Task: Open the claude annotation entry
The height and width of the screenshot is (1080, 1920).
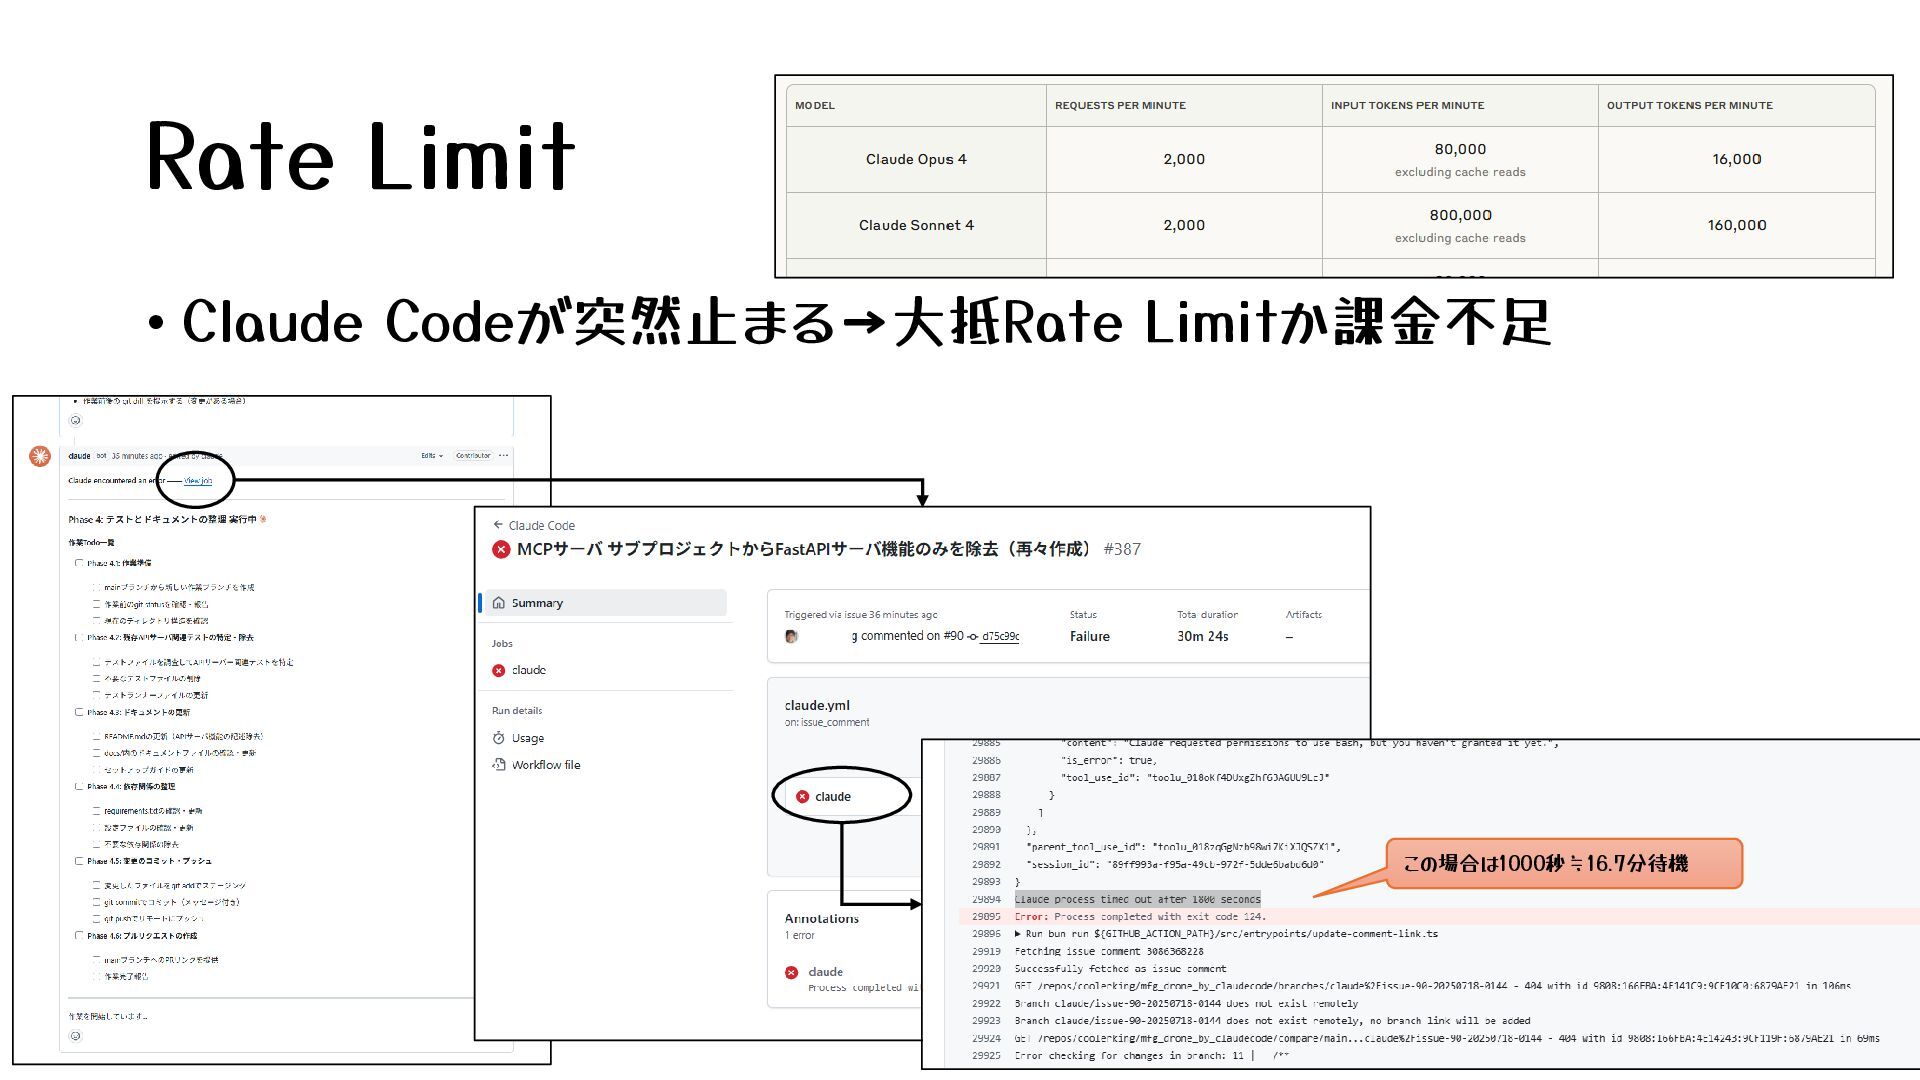Action: 826,972
